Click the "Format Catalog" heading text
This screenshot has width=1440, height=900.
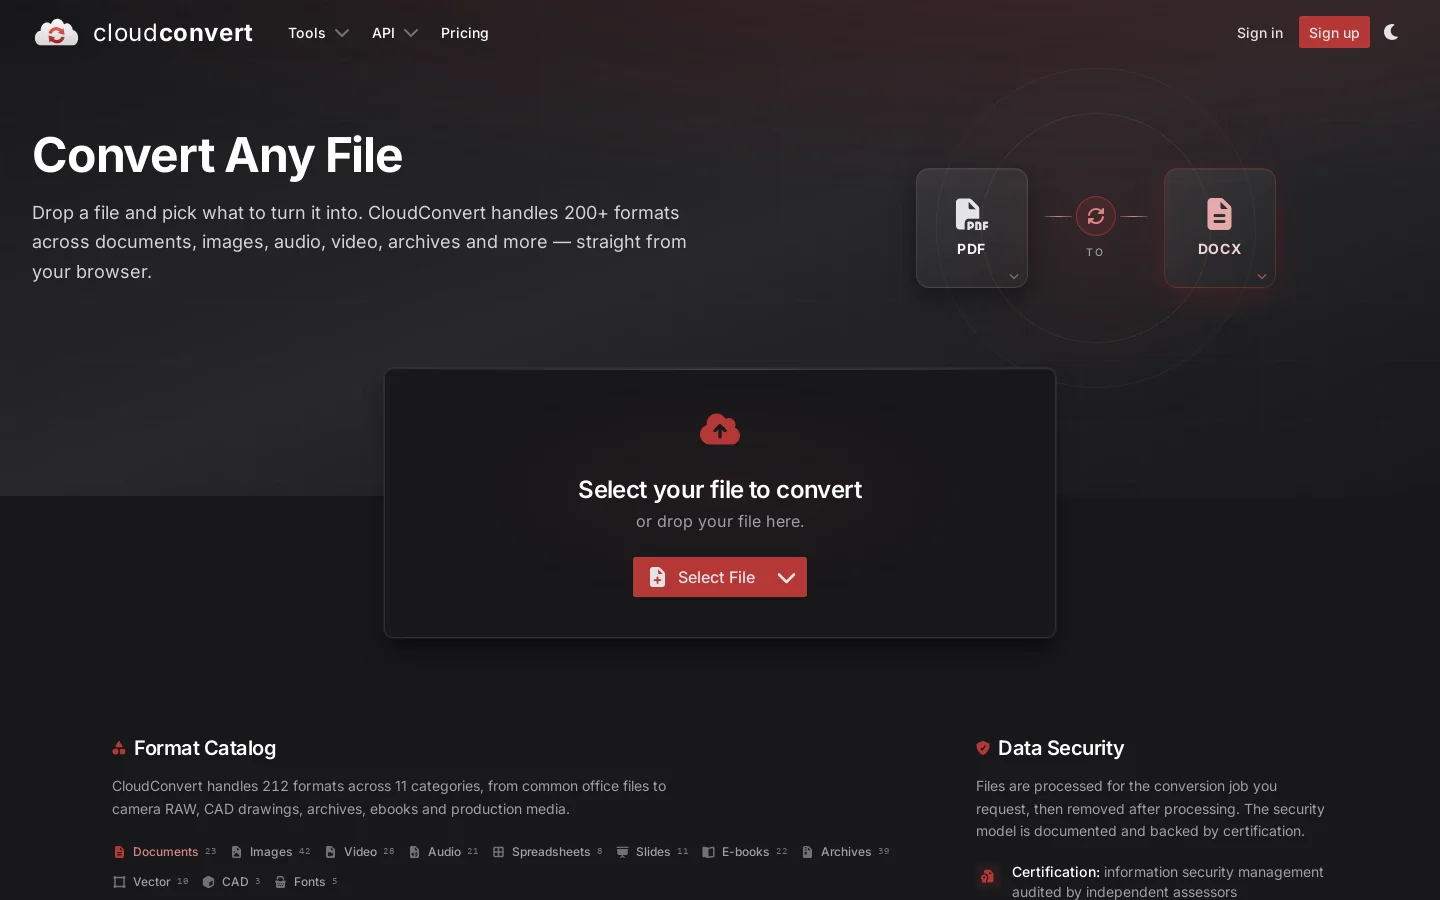click(205, 748)
